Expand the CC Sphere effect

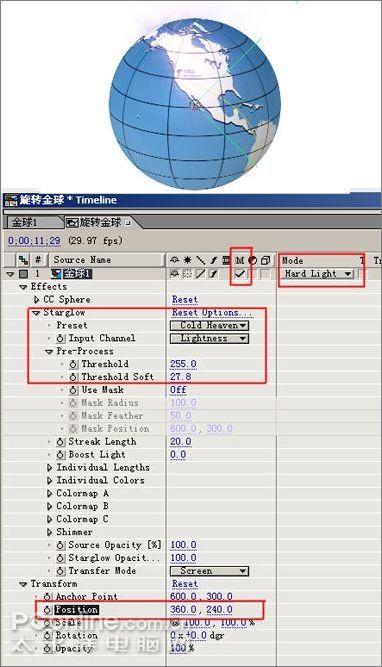[x=37, y=300]
